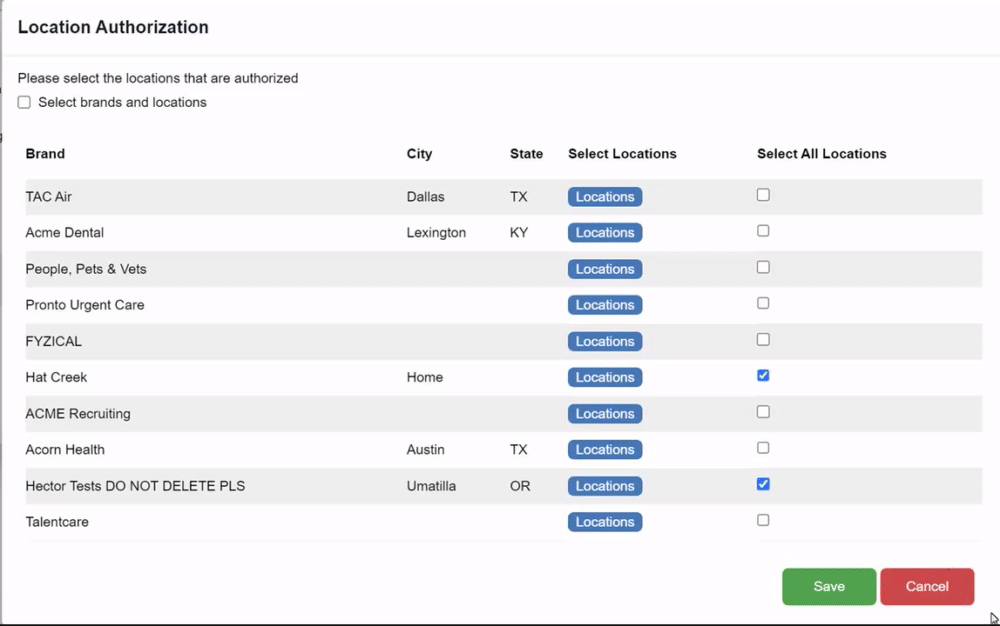Uncheck all locations for Hector Tests row
Image resolution: width=1000 pixels, height=626 pixels.
763,484
